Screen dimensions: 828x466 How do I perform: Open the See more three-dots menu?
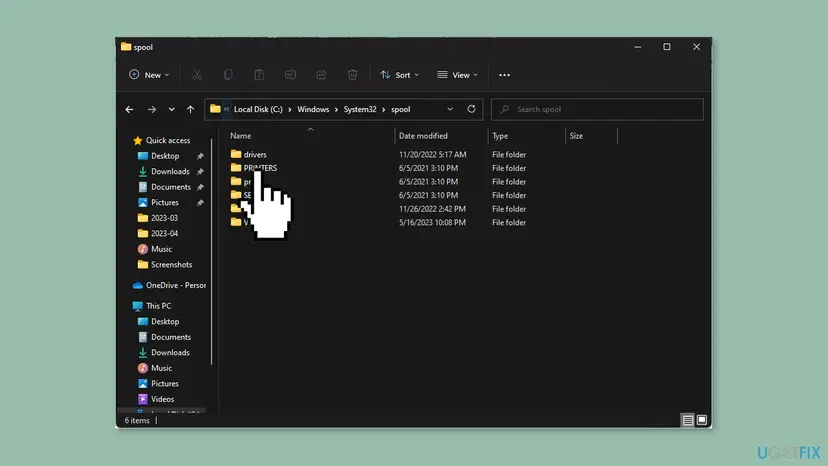pyautogui.click(x=504, y=75)
